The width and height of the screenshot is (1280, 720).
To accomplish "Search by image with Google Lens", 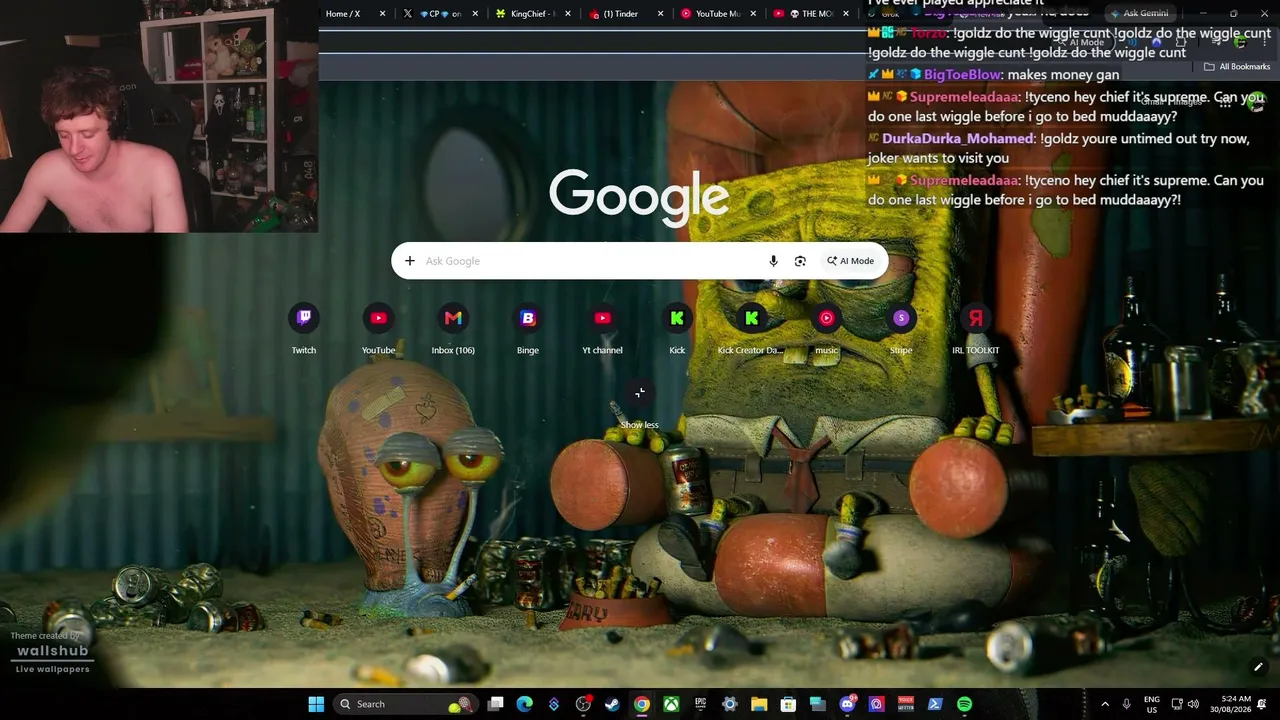I will tap(800, 261).
